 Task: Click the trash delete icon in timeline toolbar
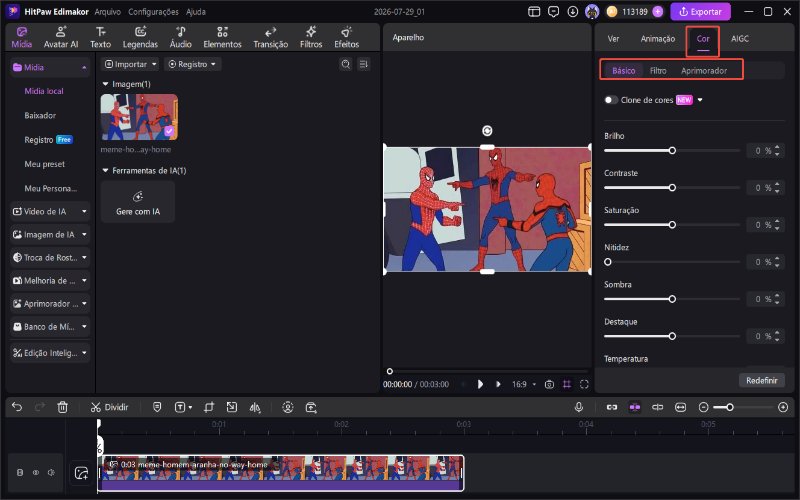click(62, 407)
